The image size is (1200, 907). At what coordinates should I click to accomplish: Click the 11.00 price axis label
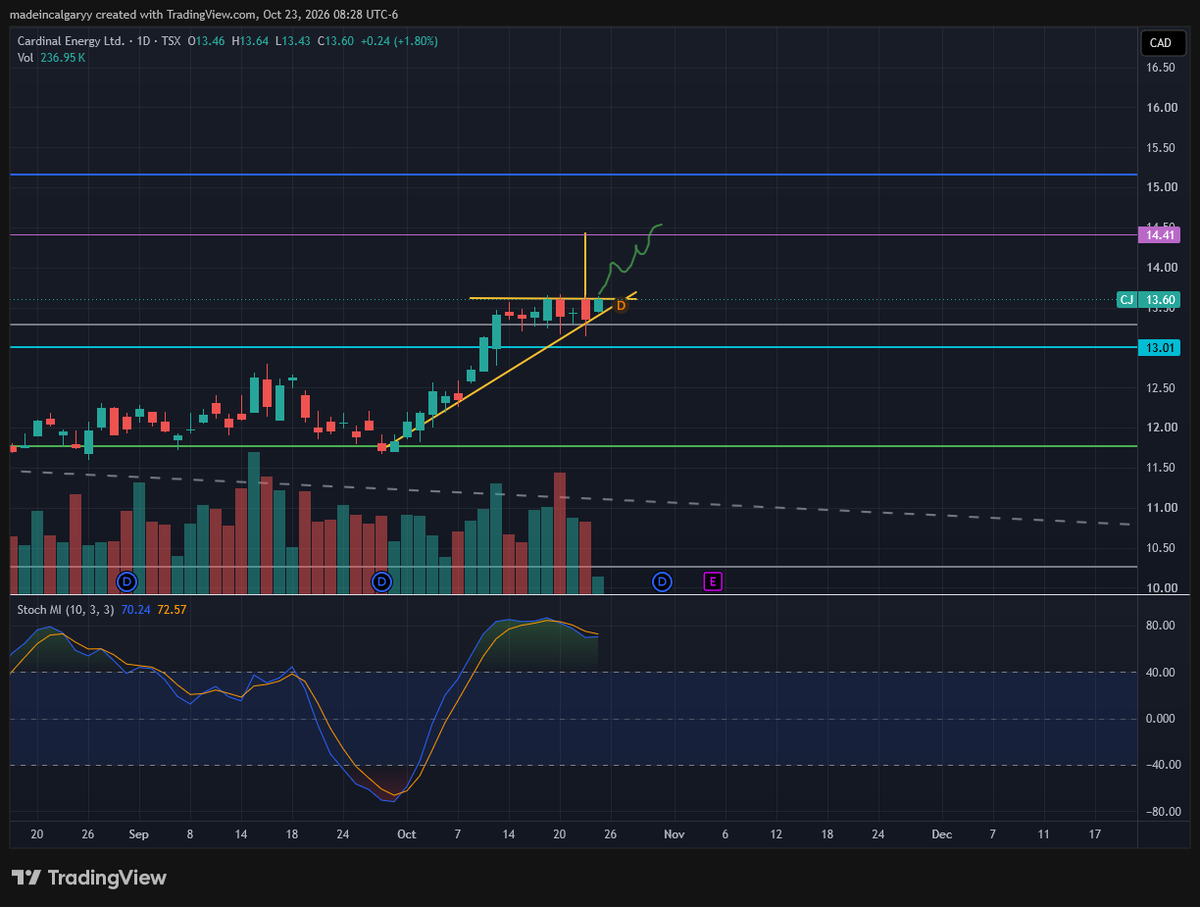coord(1160,508)
